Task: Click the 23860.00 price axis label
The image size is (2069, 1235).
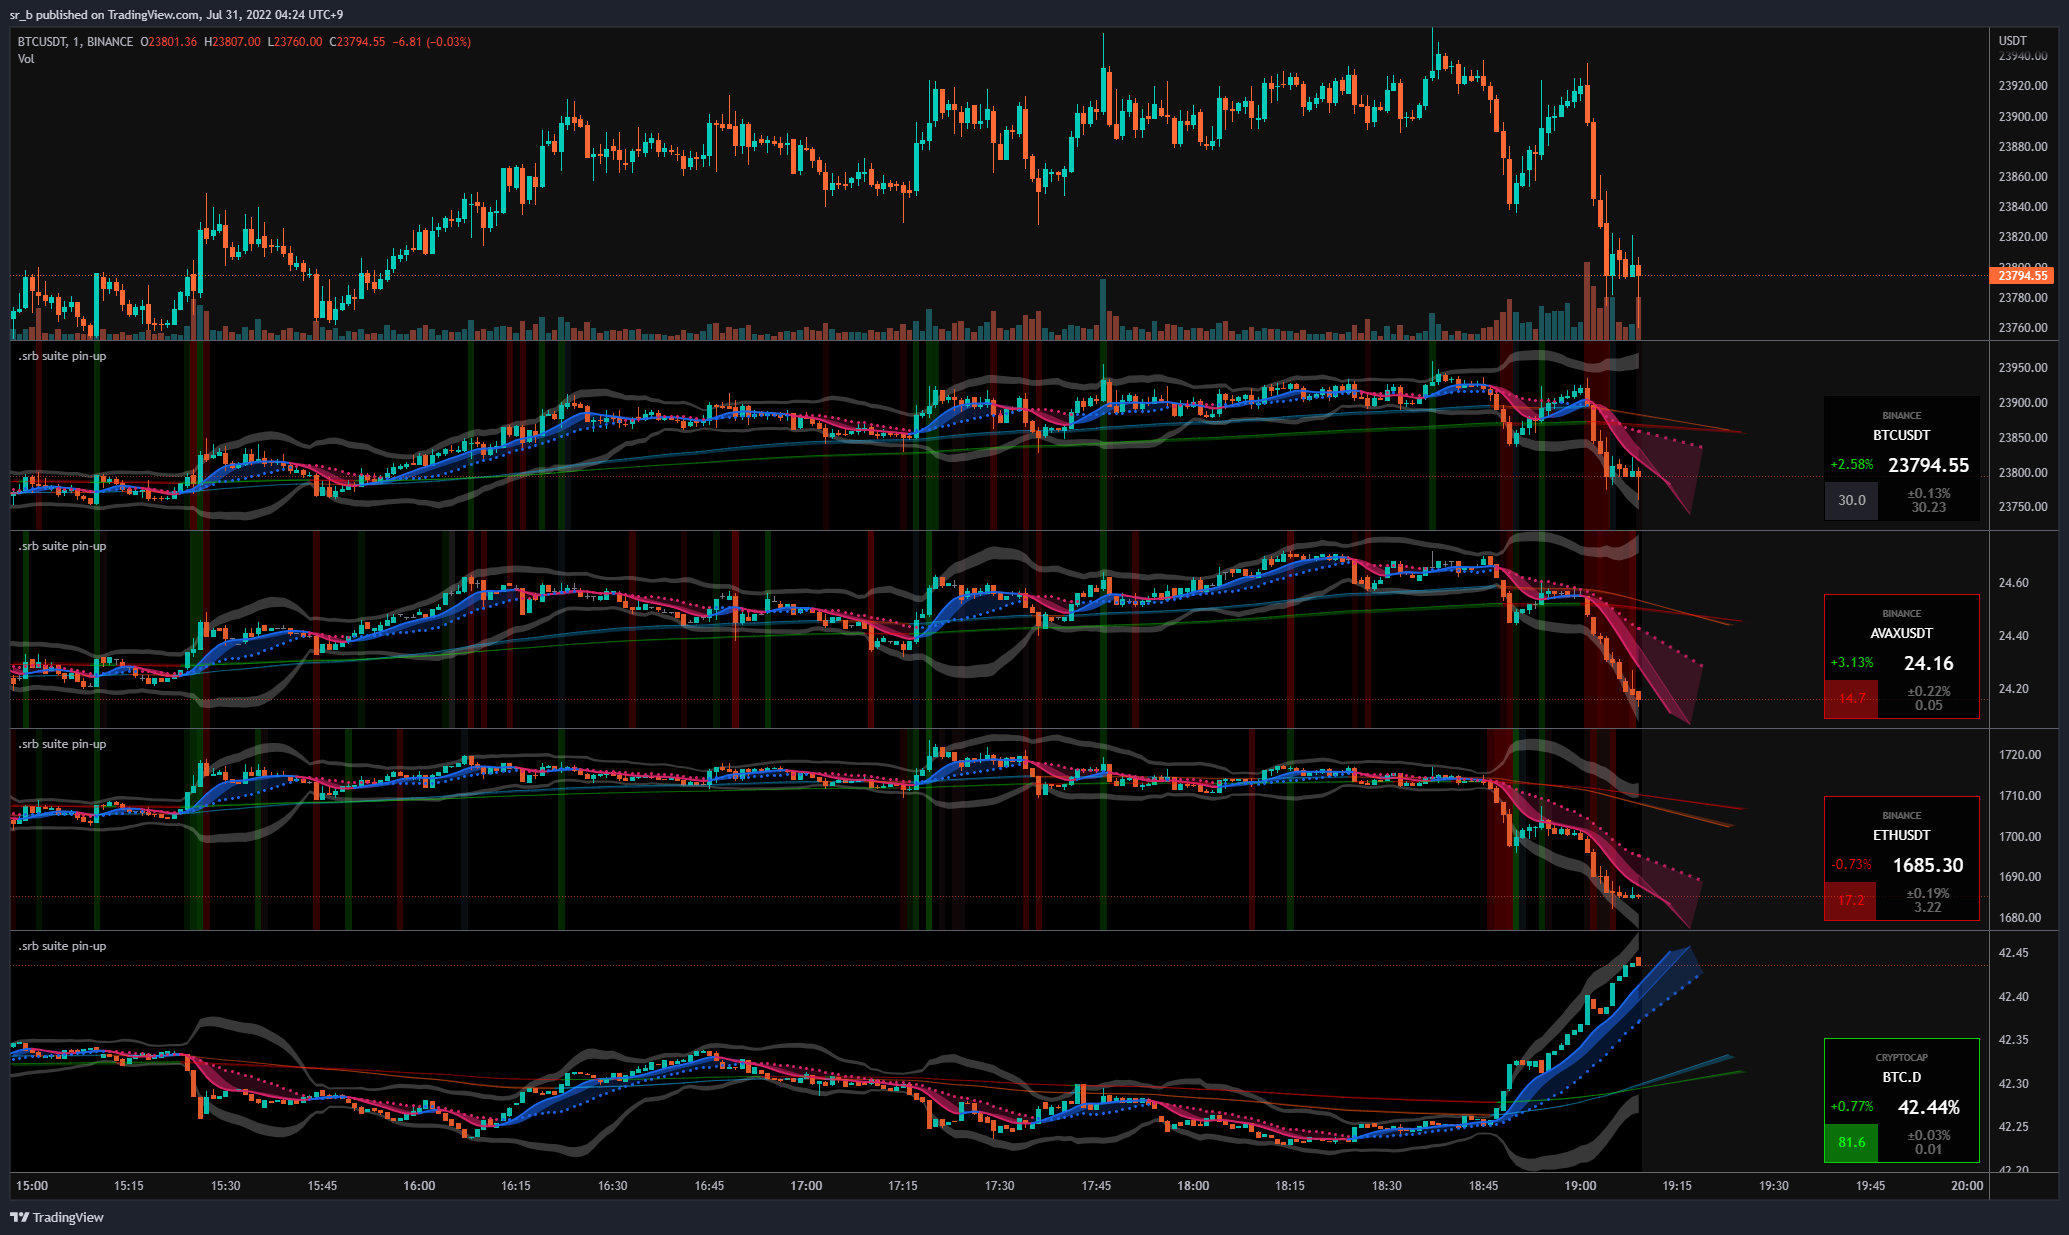Action: [2023, 177]
